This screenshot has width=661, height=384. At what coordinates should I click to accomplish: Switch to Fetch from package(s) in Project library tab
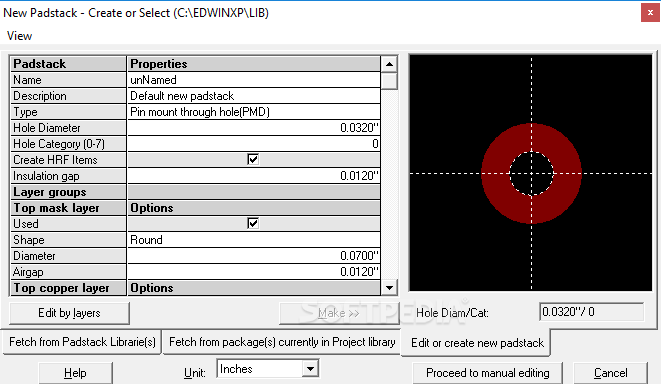point(282,342)
